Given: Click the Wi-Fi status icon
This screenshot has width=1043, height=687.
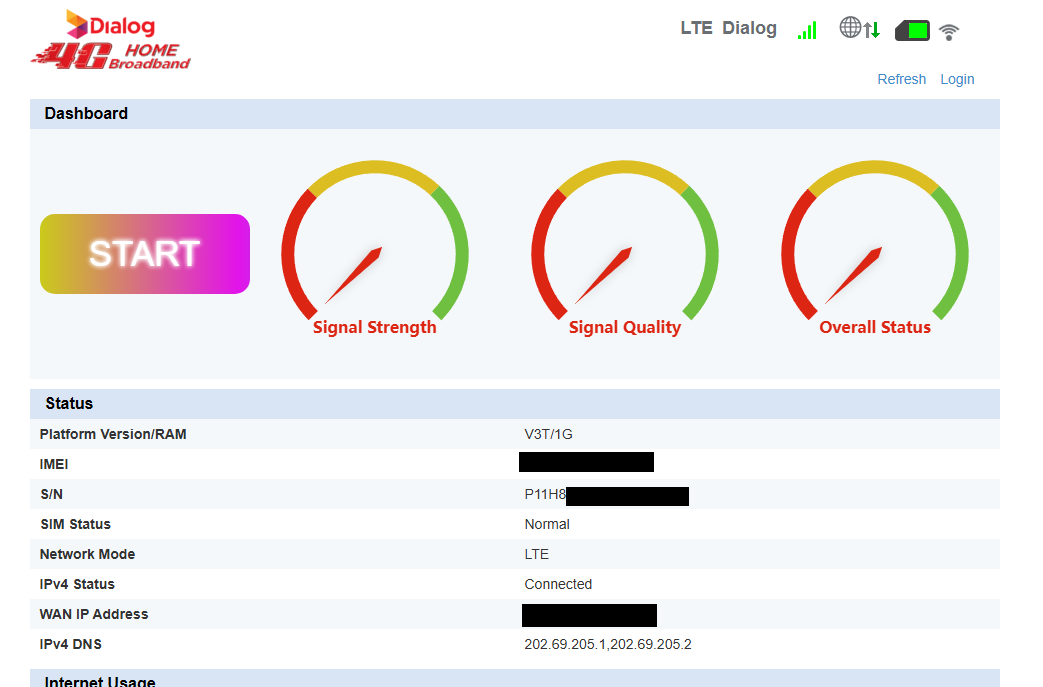Looking at the screenshot, I should (x=949, y=31).
